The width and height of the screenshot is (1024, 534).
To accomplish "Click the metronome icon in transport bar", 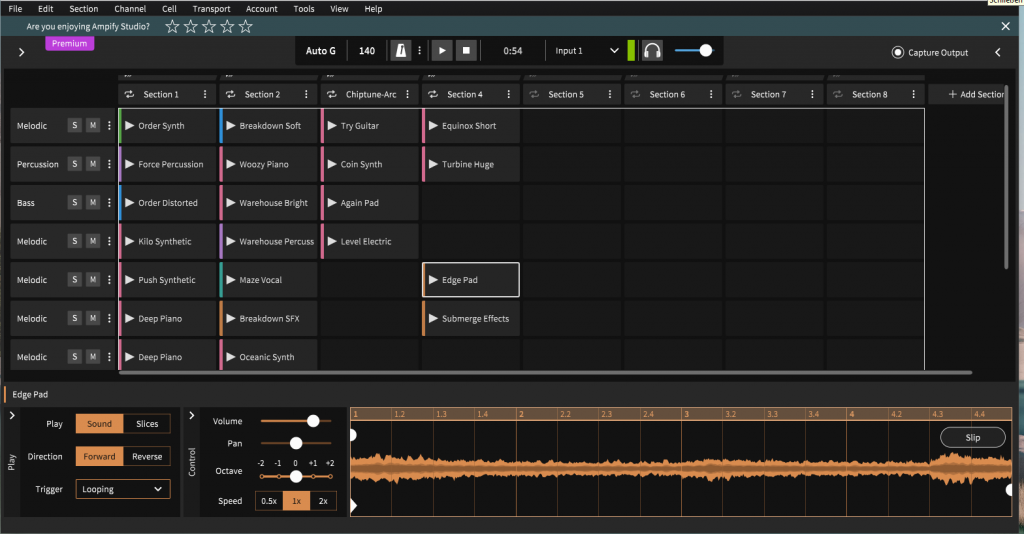I will tap(401, 50).
